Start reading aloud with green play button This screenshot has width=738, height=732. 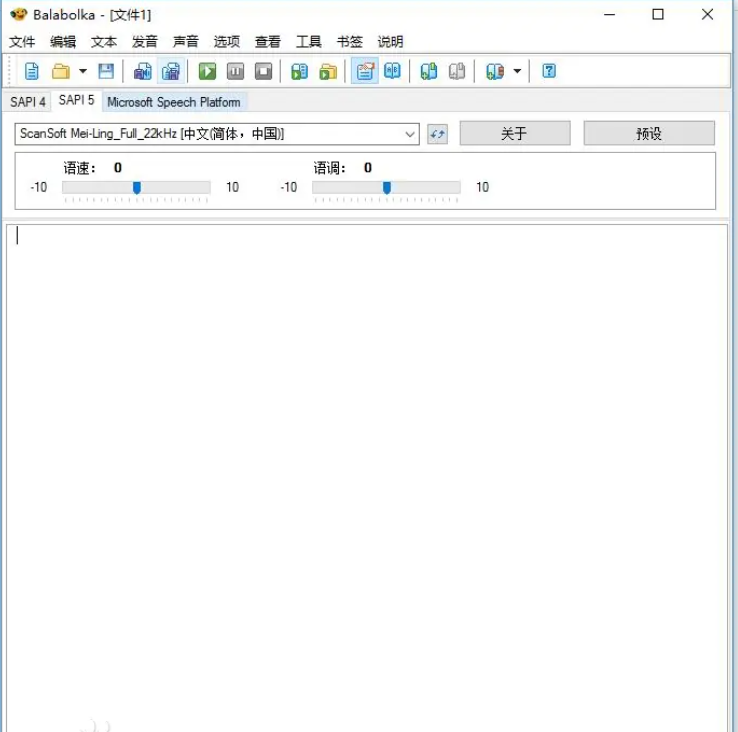207,72
